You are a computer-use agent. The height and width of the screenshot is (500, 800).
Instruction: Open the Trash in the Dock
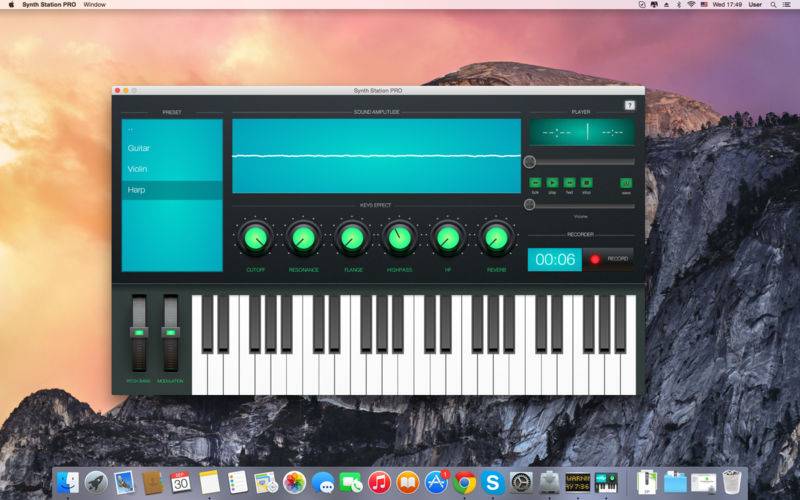(x=732, y=482)
